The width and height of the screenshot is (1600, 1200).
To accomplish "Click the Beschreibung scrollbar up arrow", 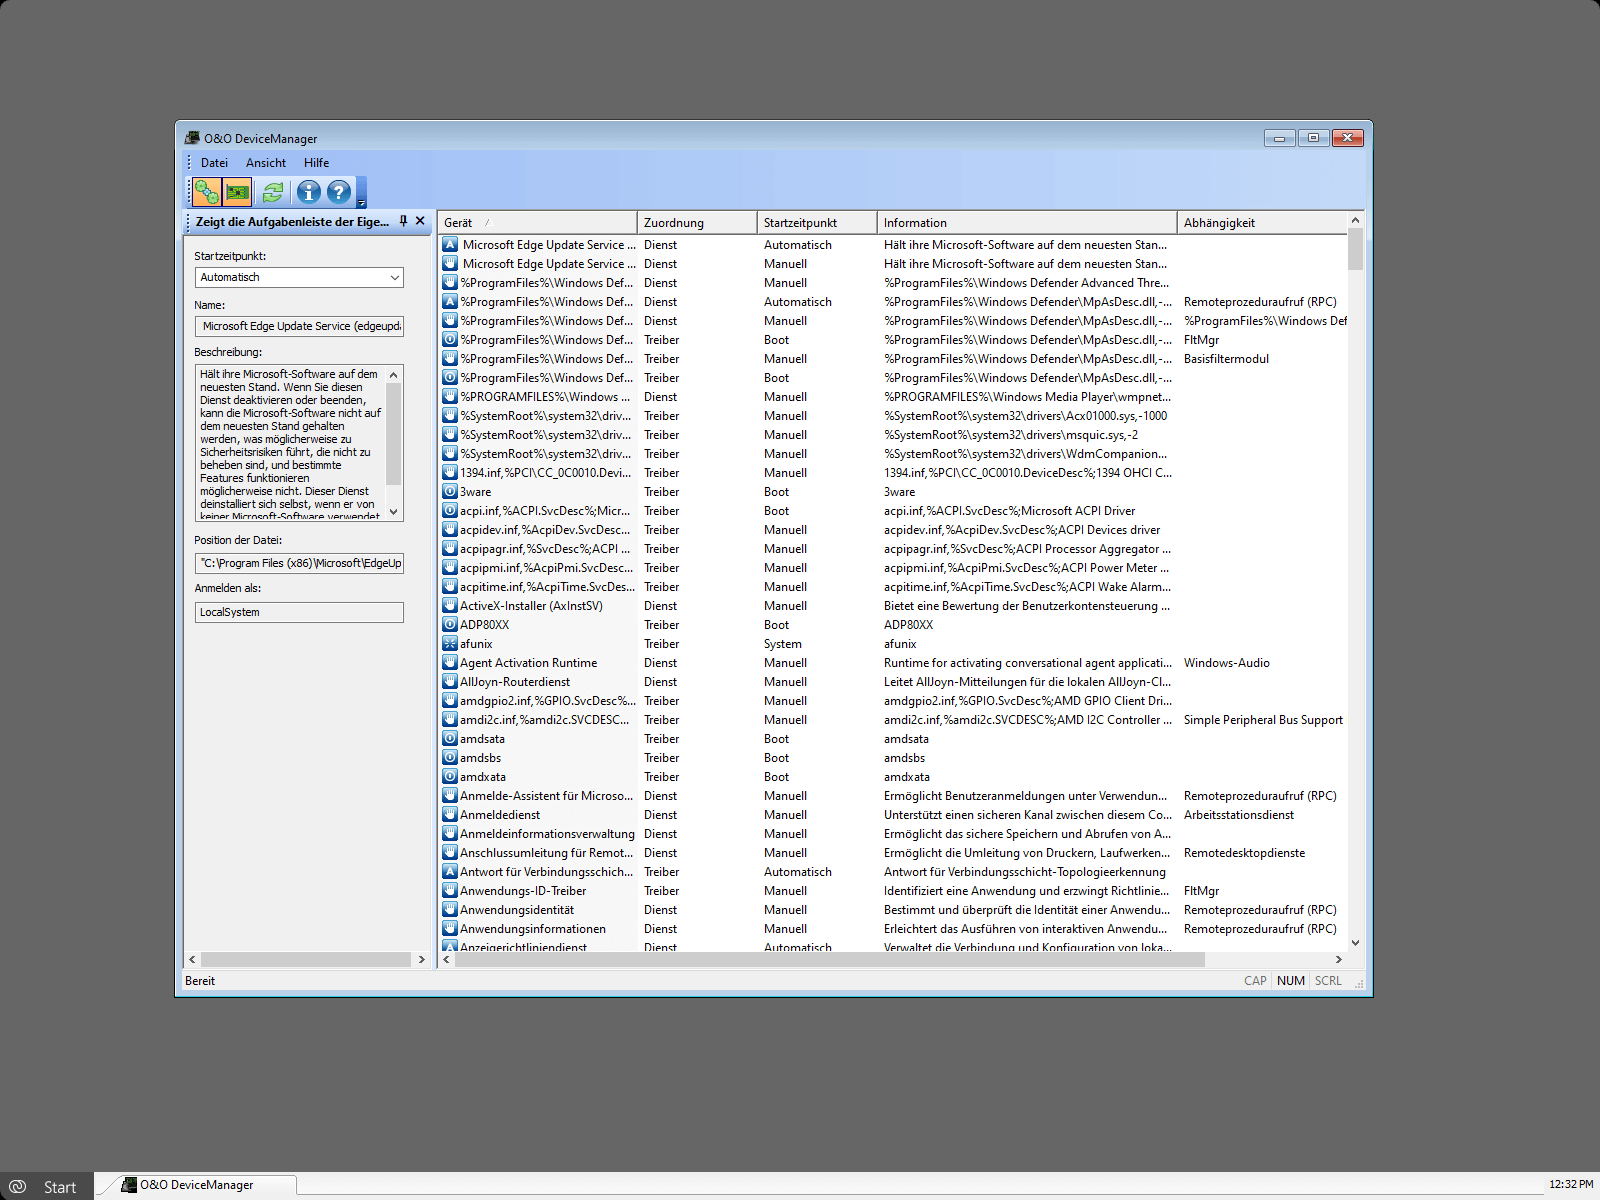I will (x=393, y=374).
